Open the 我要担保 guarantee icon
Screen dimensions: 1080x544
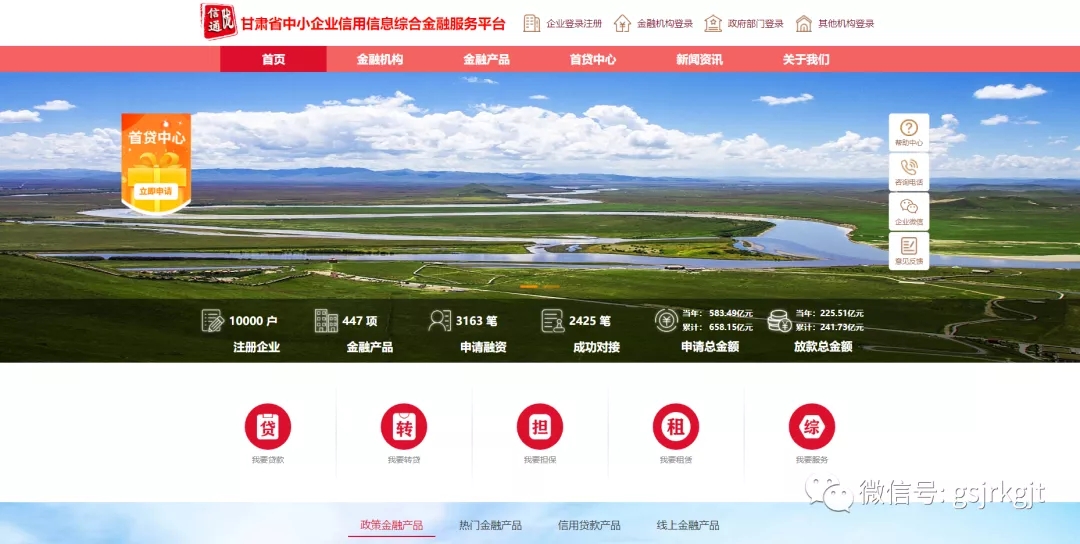539,427
